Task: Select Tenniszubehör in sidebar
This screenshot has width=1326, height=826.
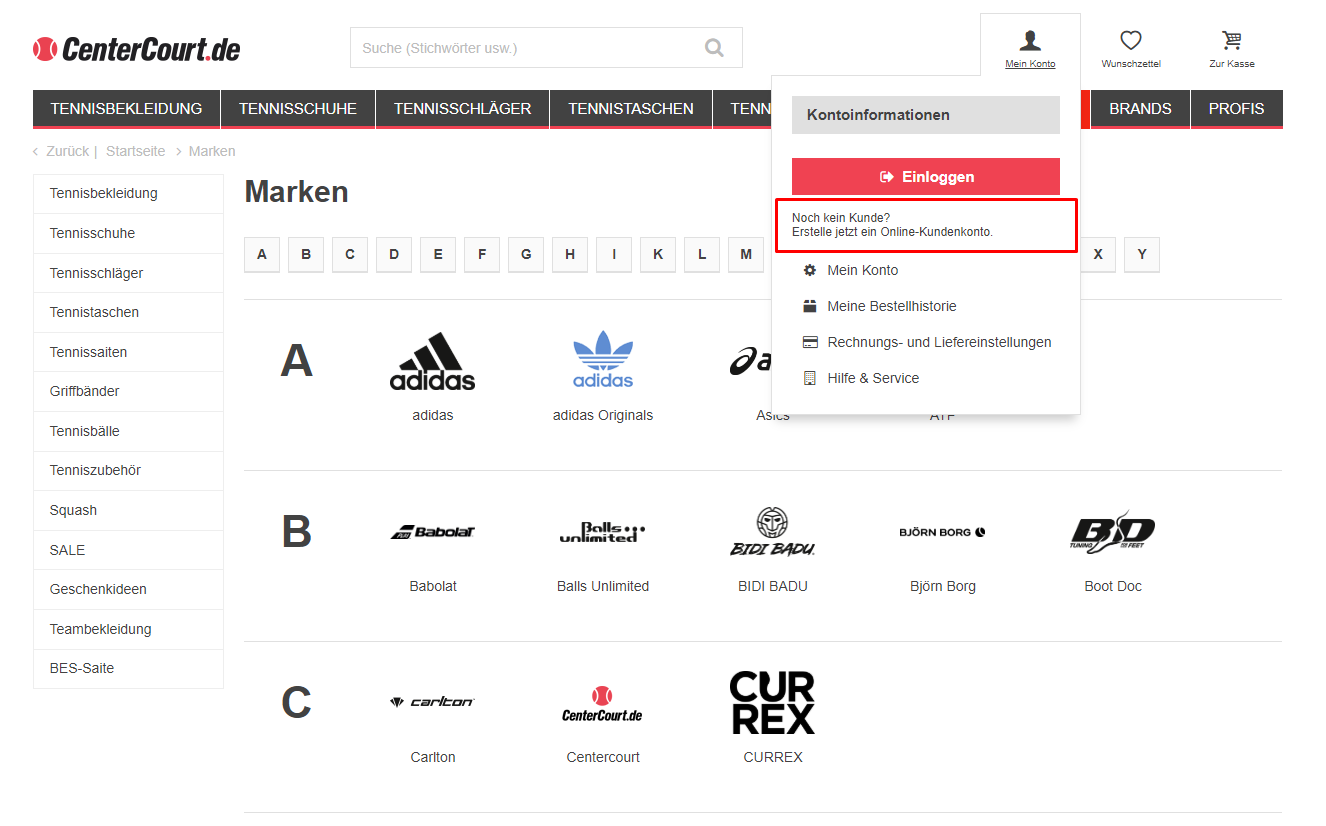Action: 128,470
